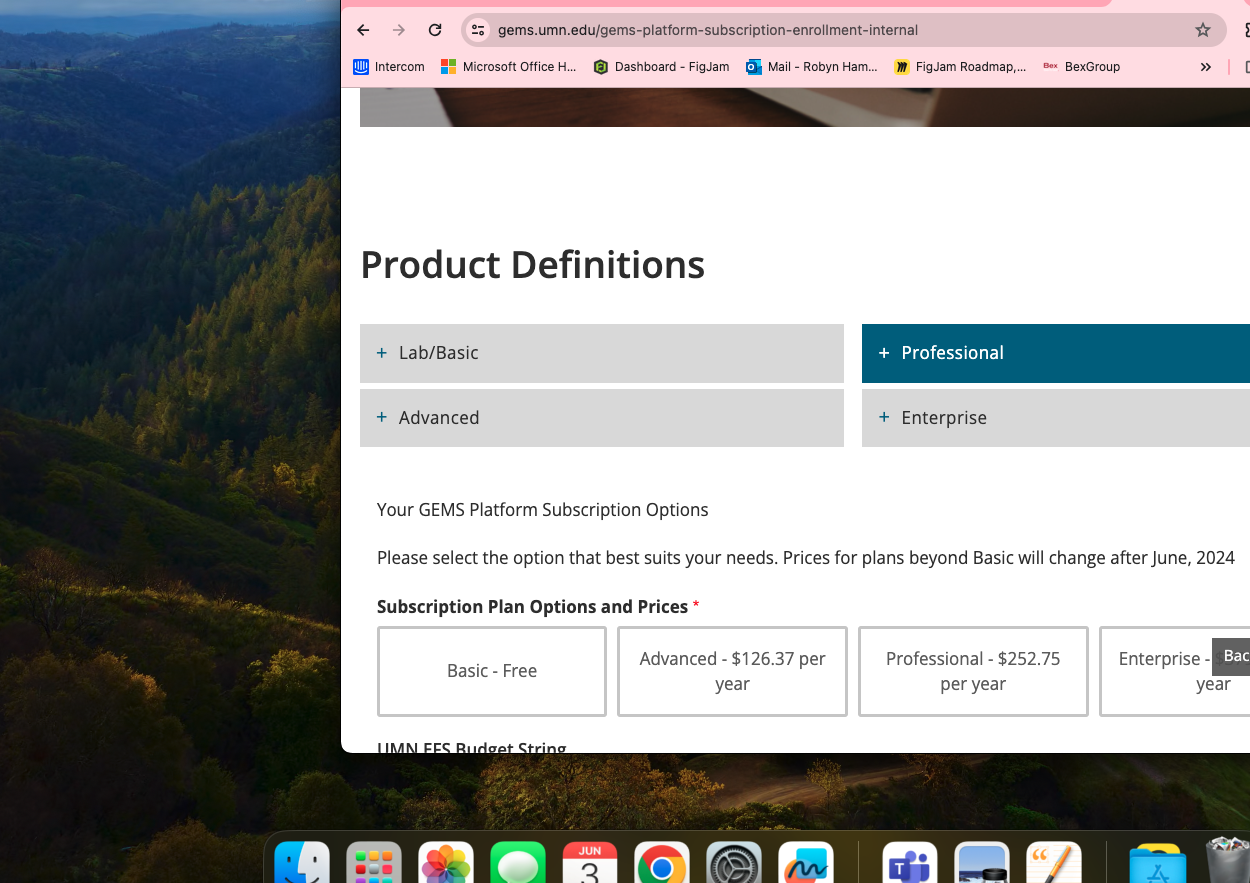Open site information icon in address bar
The width and height of the screenshot is (1250, 883).
(478, 30)
